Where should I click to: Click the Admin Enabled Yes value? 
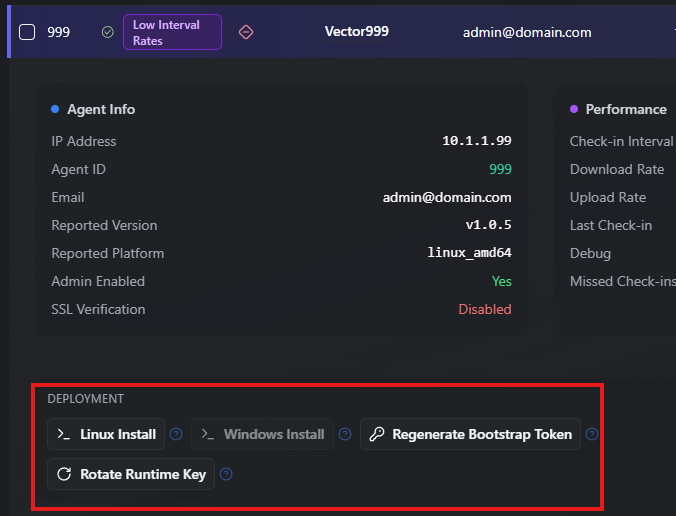[x=502, y=281]
